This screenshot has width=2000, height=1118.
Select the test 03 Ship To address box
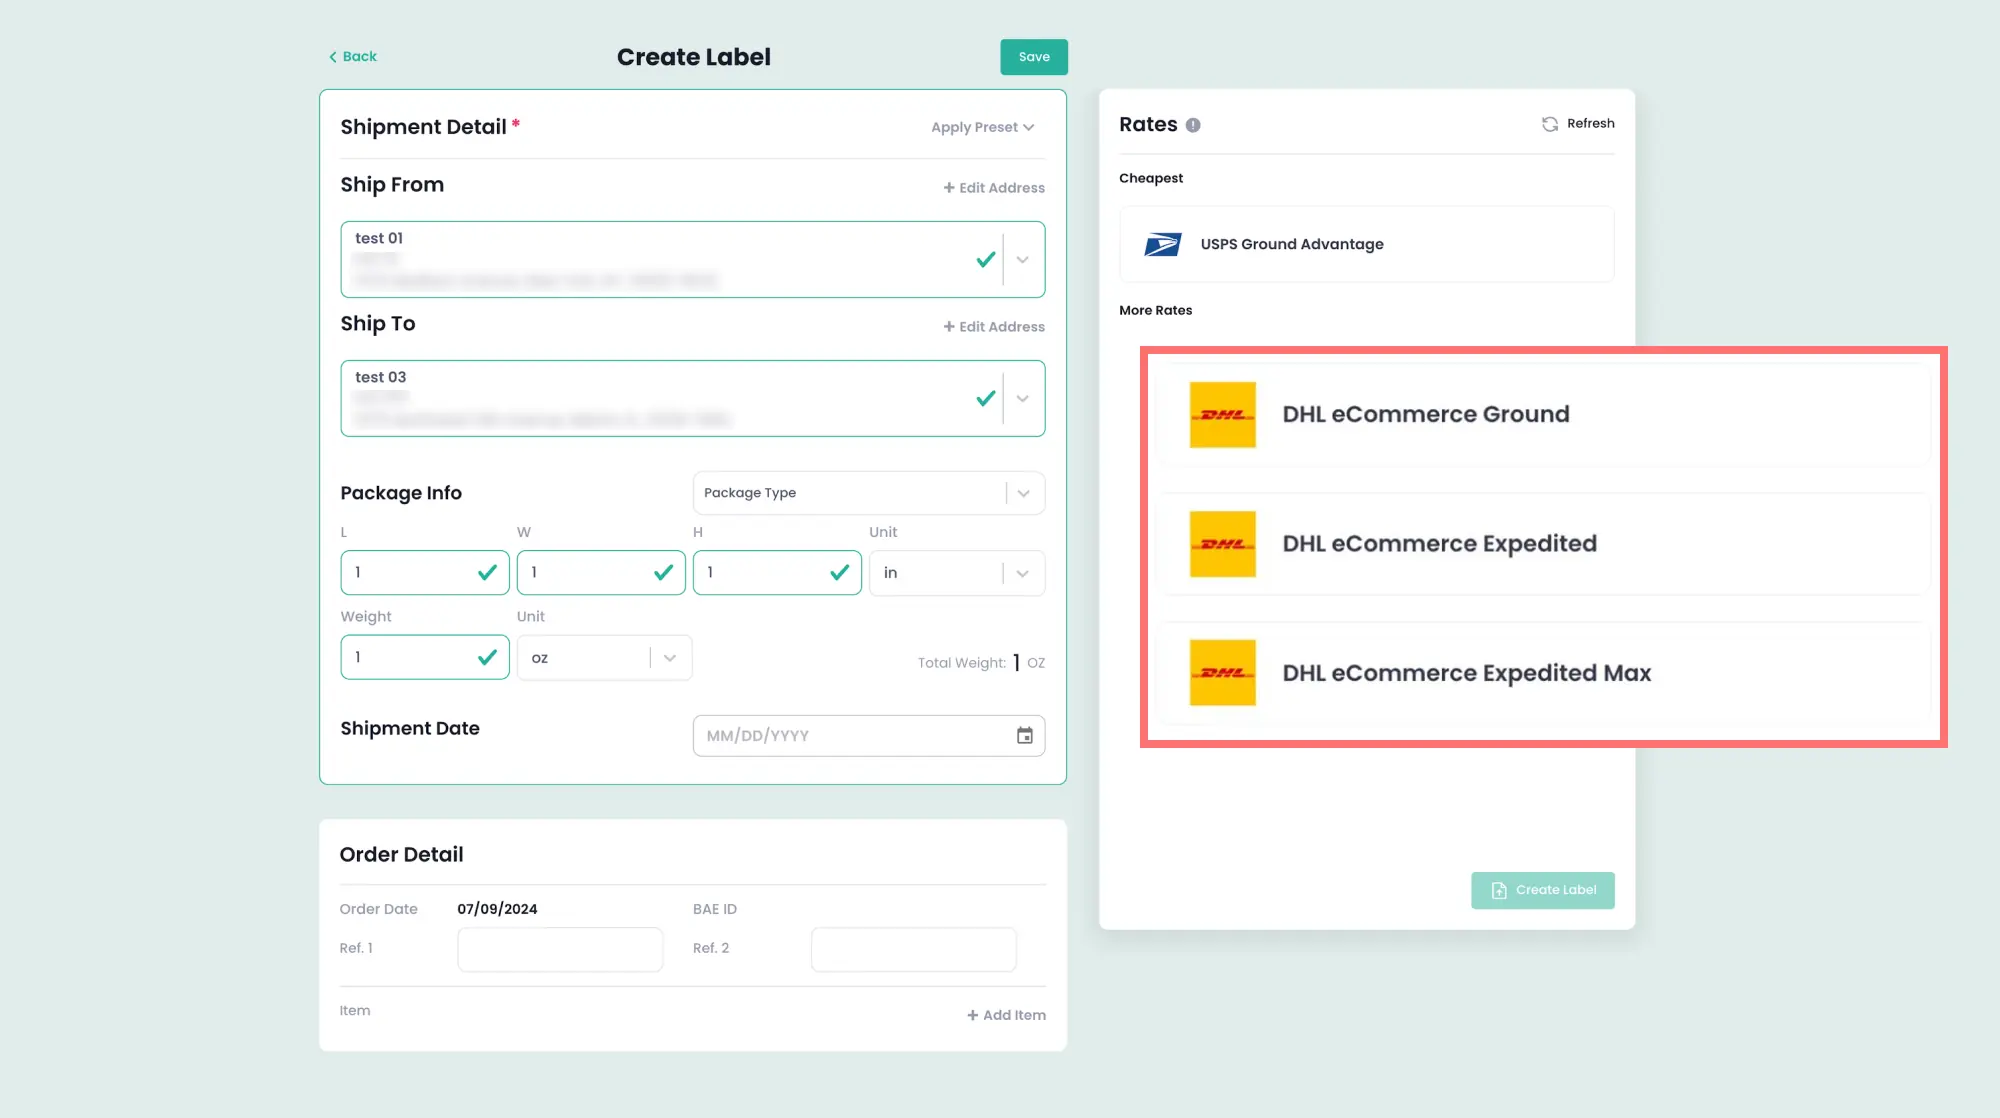pos(692,398)
